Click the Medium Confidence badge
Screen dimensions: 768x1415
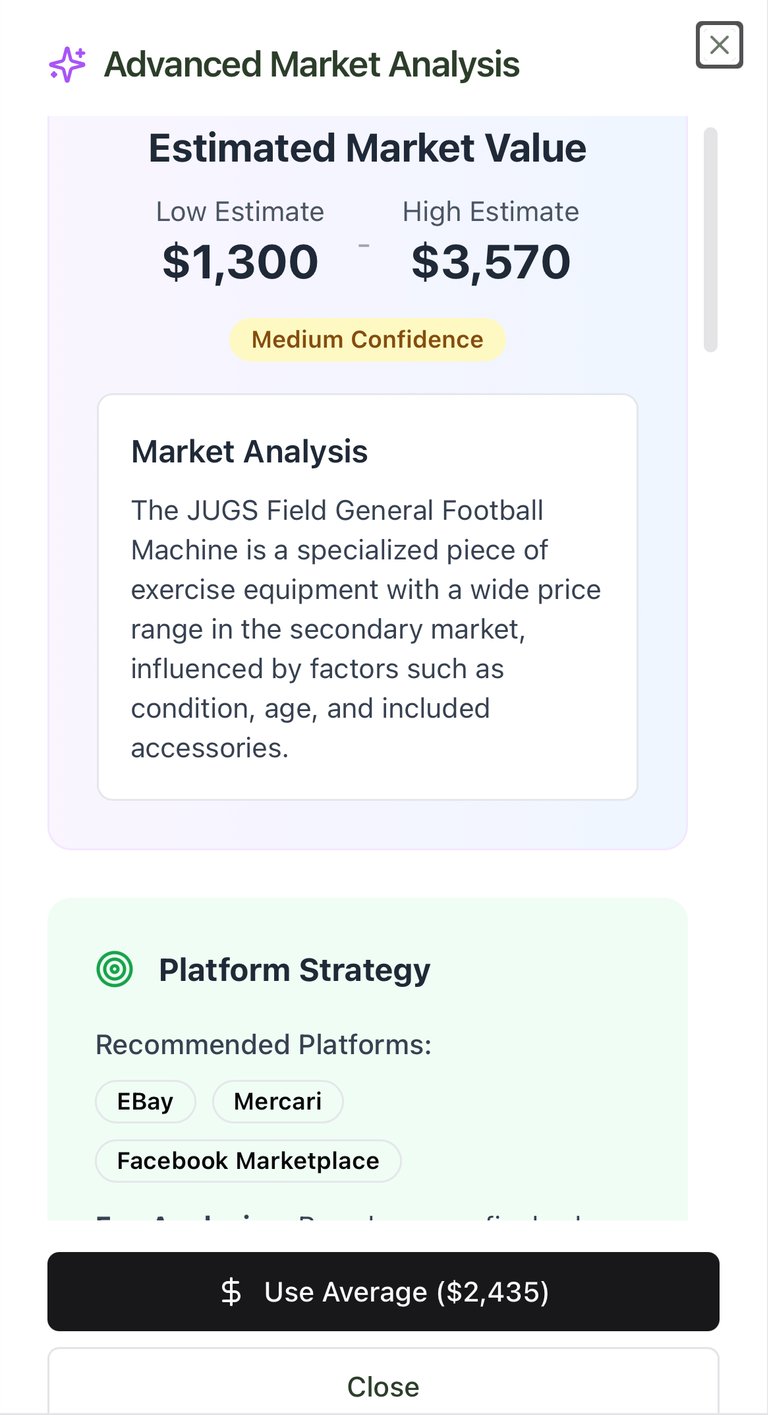(x=367, y=340)
